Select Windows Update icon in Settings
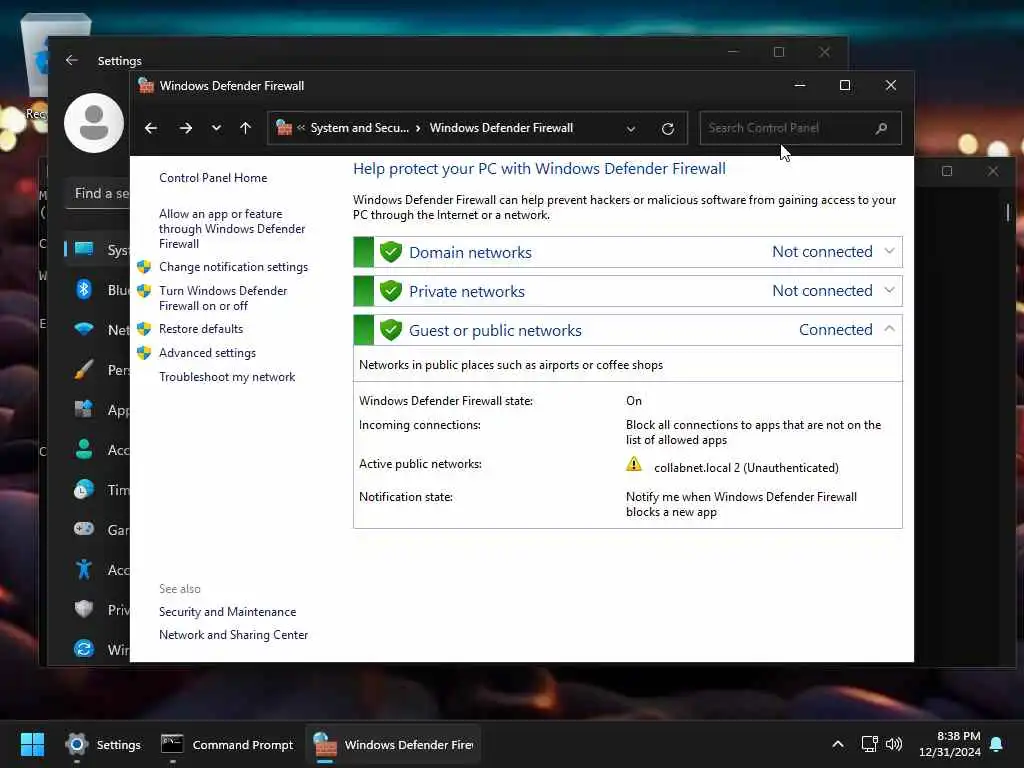The height and width of the screenshot is (768, 1024). (84, 648)
